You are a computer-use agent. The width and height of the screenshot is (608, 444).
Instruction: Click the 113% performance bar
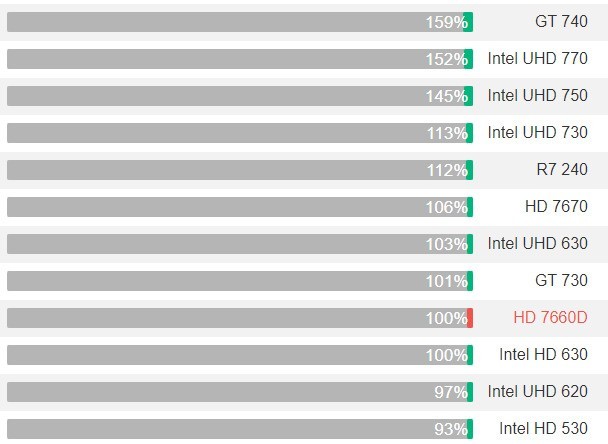(240, 133)
